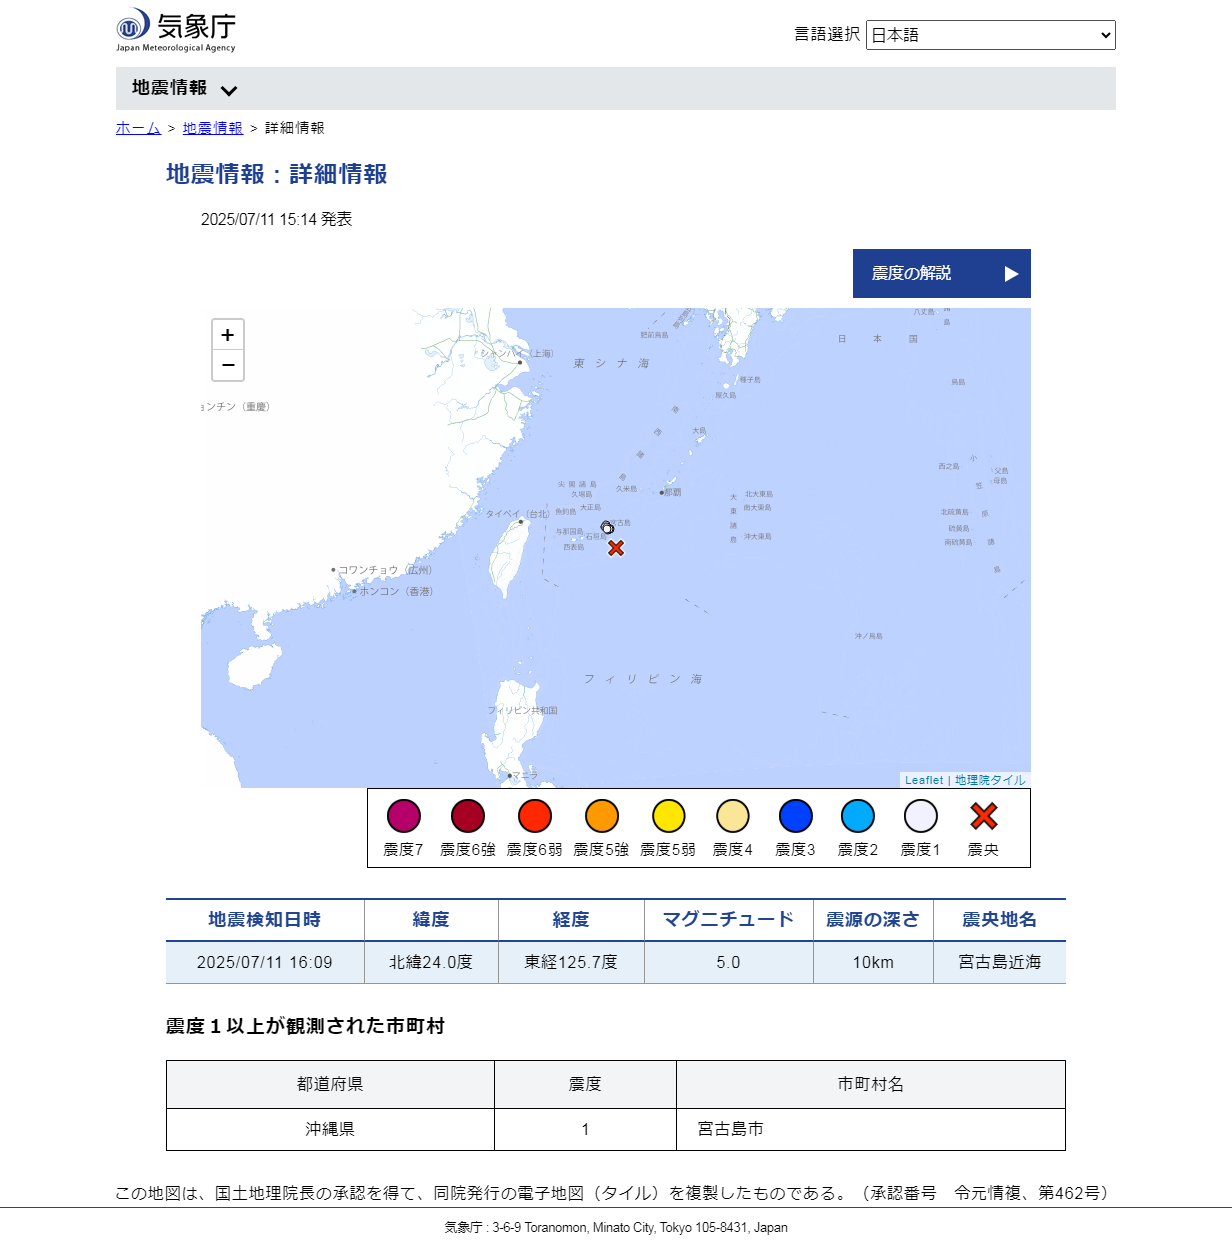The width and height of the screenshot is (1232, 1259).
Task: Click the 震度1 white legend circle
Action: pos(921,816)
